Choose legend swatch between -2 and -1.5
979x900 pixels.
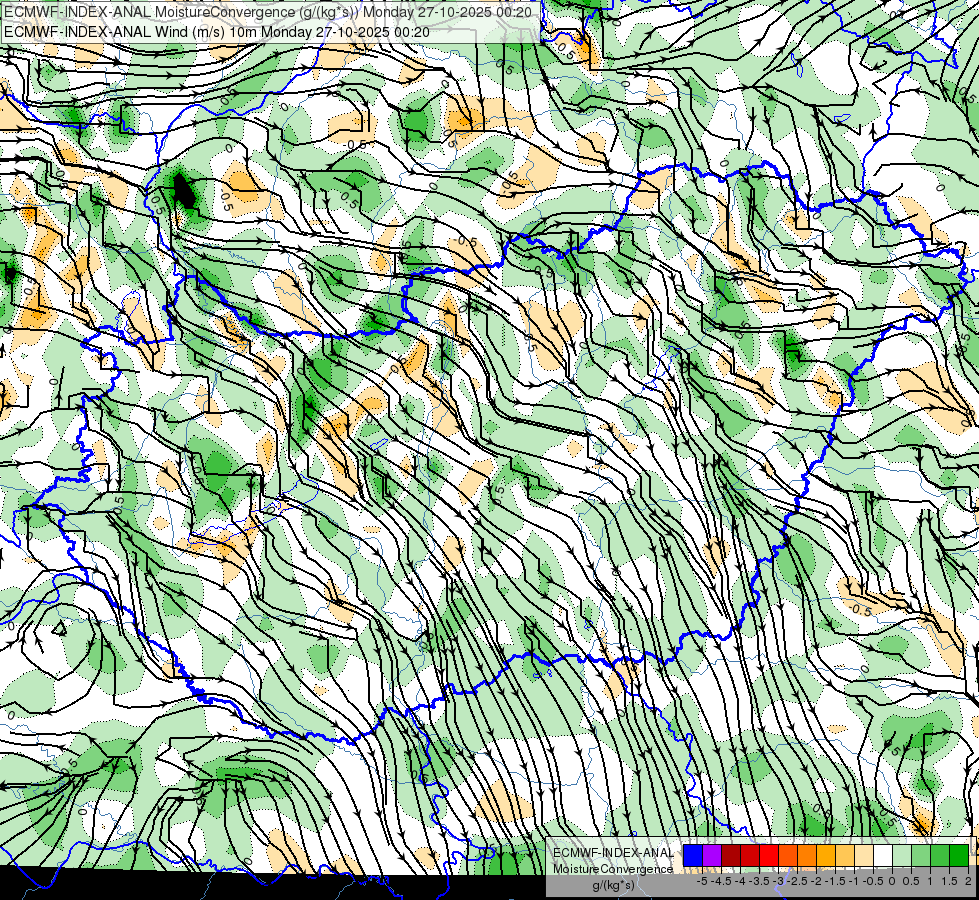pyautogui.click(x=826, y=856)
